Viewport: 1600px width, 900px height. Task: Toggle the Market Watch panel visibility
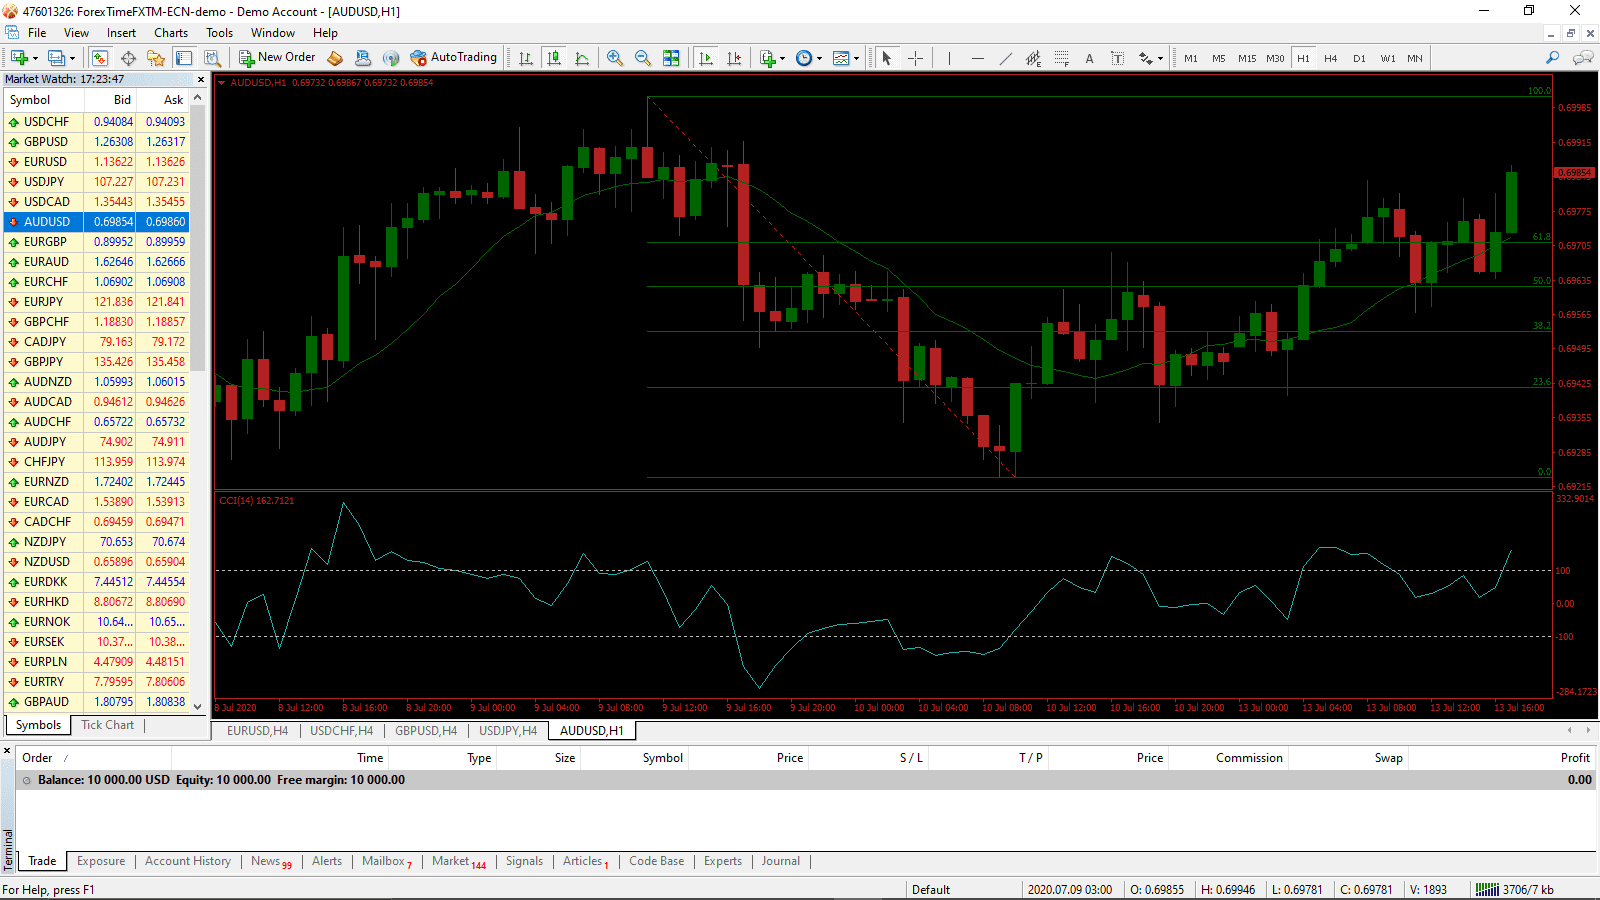99,57
